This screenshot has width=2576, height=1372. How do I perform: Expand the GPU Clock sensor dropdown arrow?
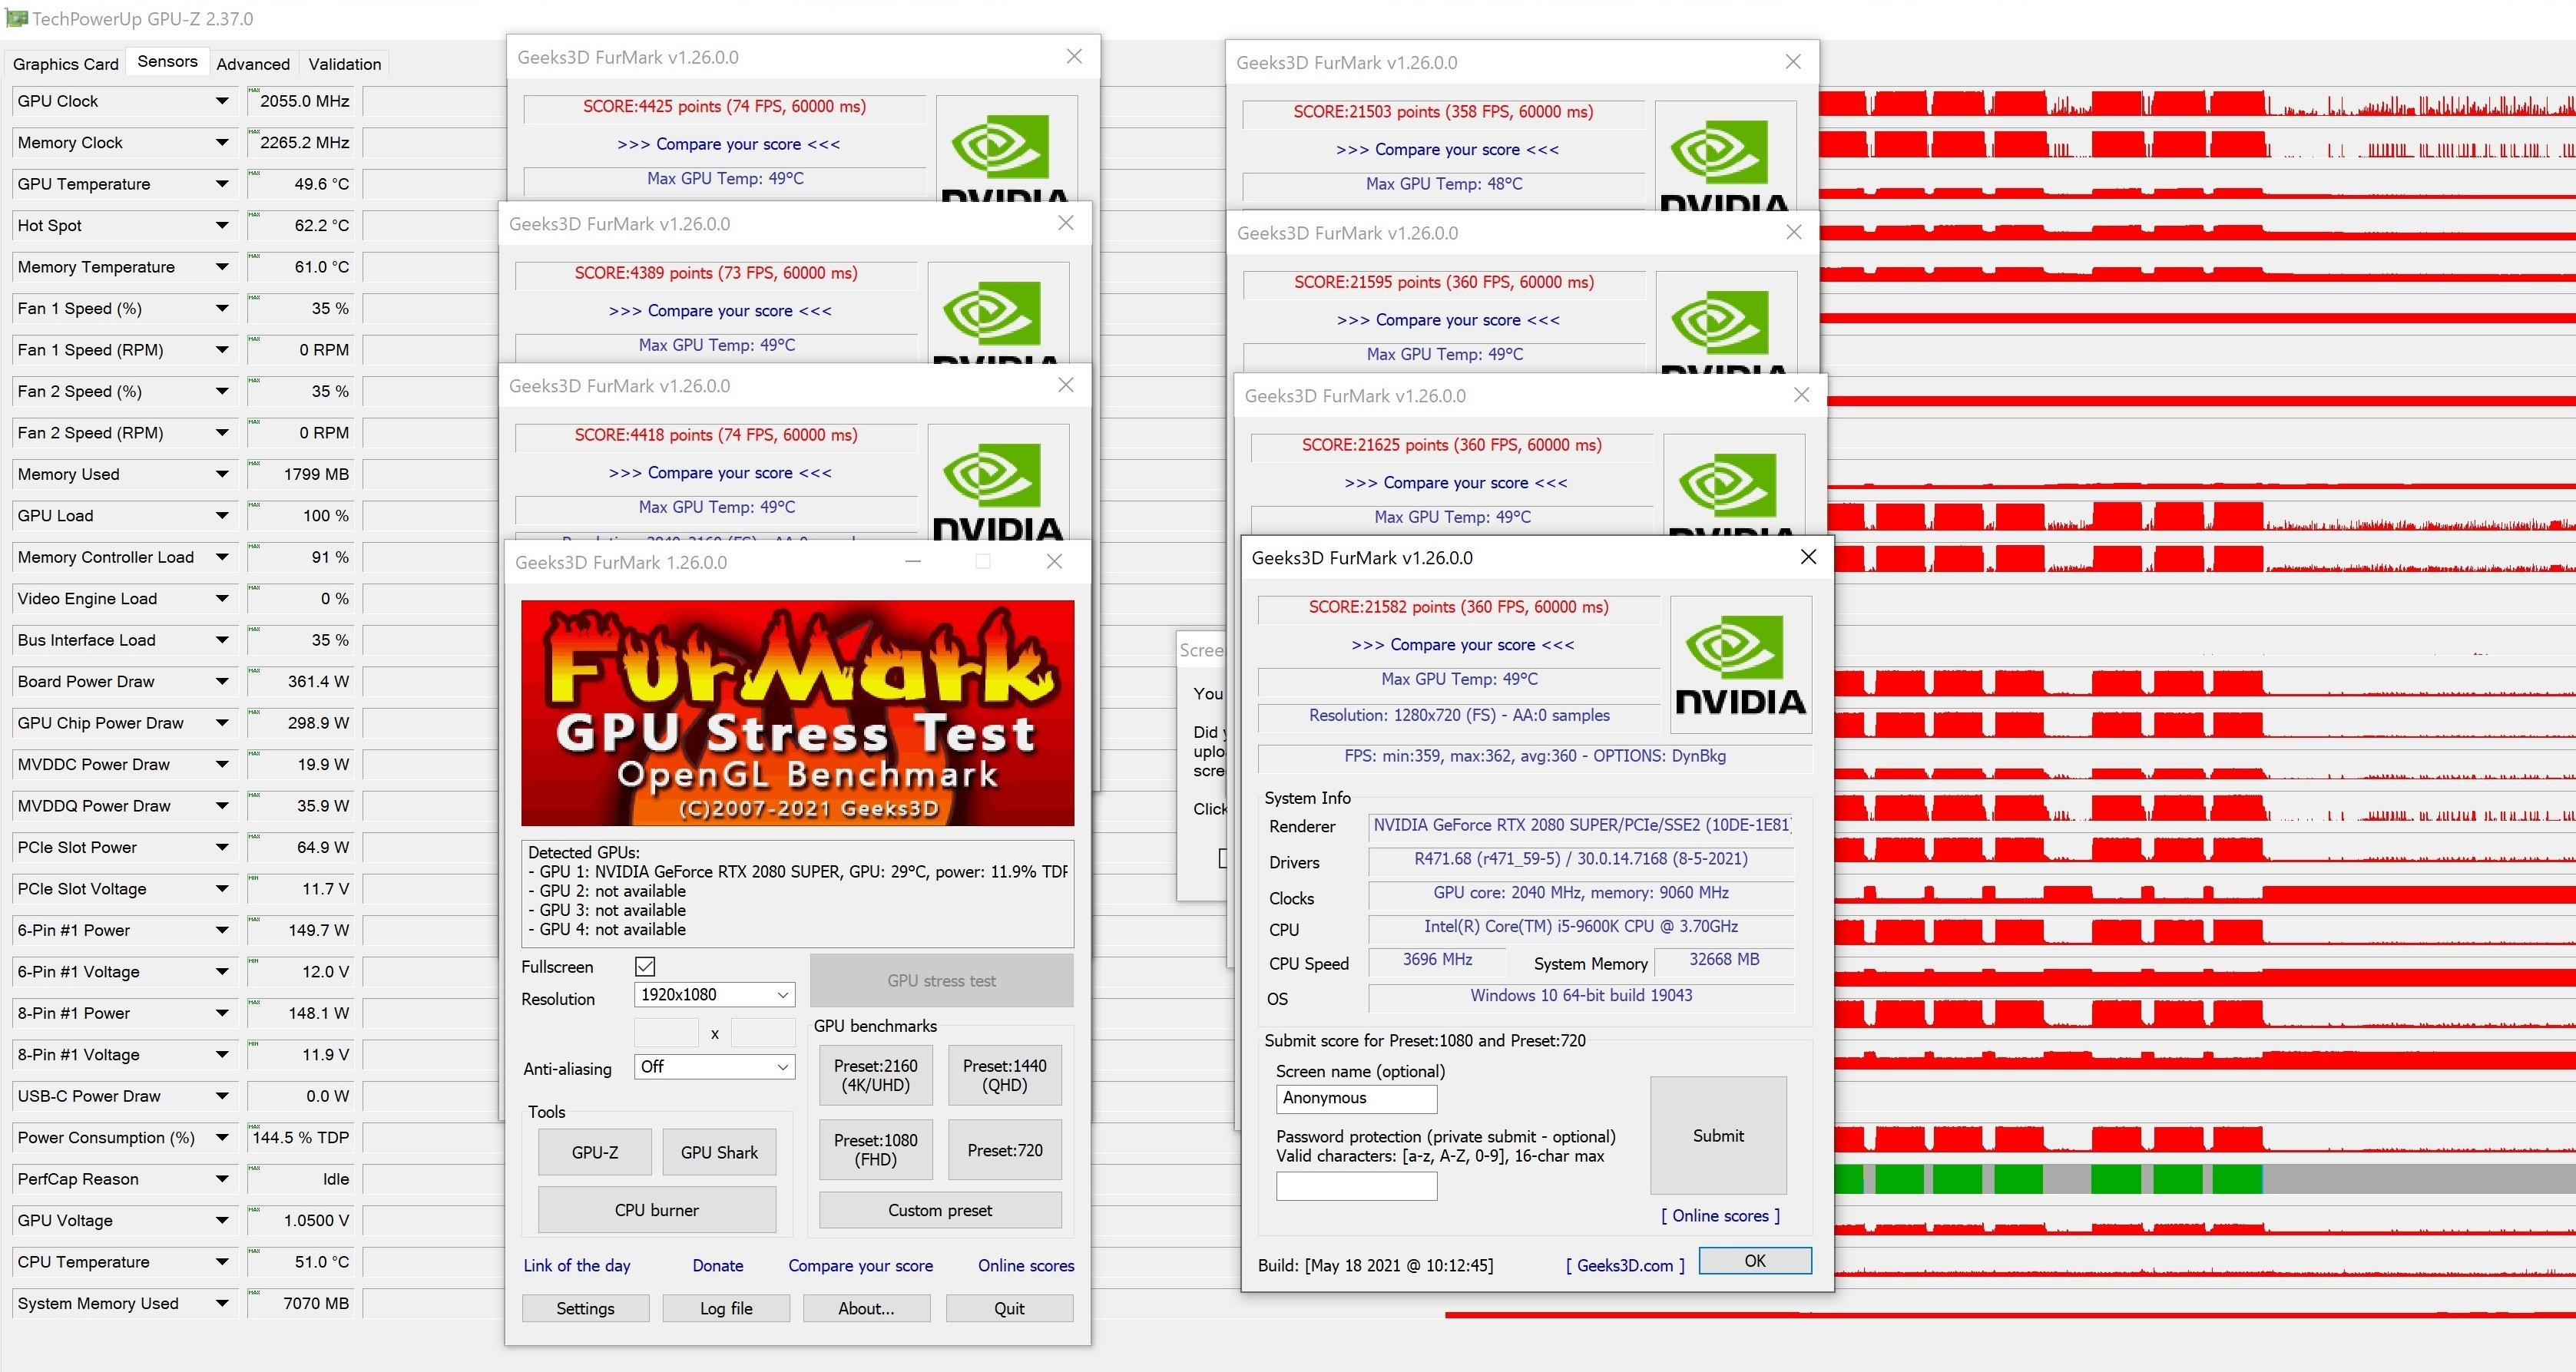point(221,101)
